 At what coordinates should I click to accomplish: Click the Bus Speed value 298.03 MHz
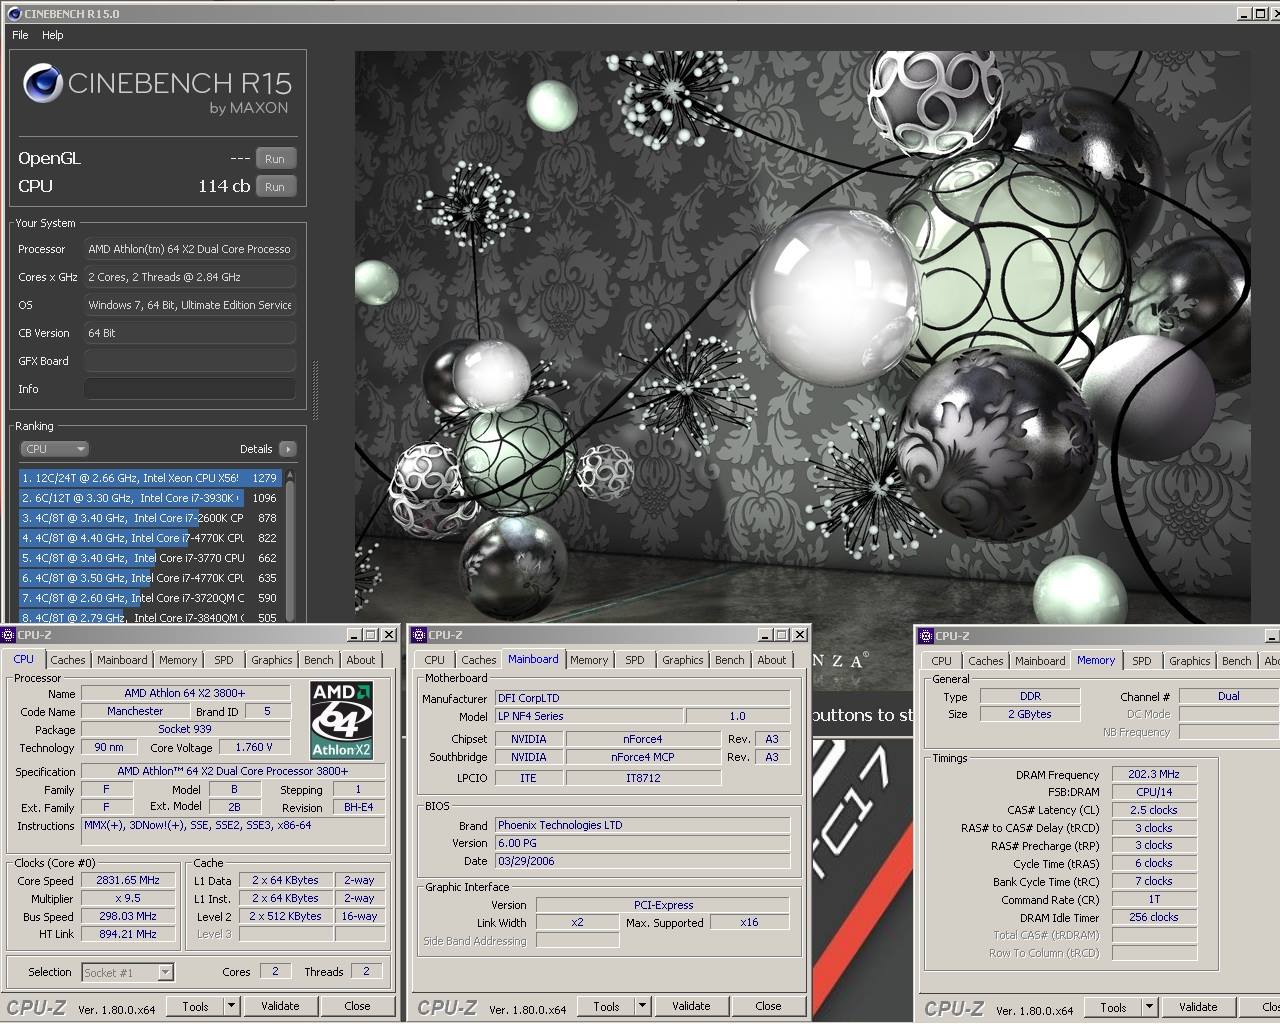click(x=128, y=916)
